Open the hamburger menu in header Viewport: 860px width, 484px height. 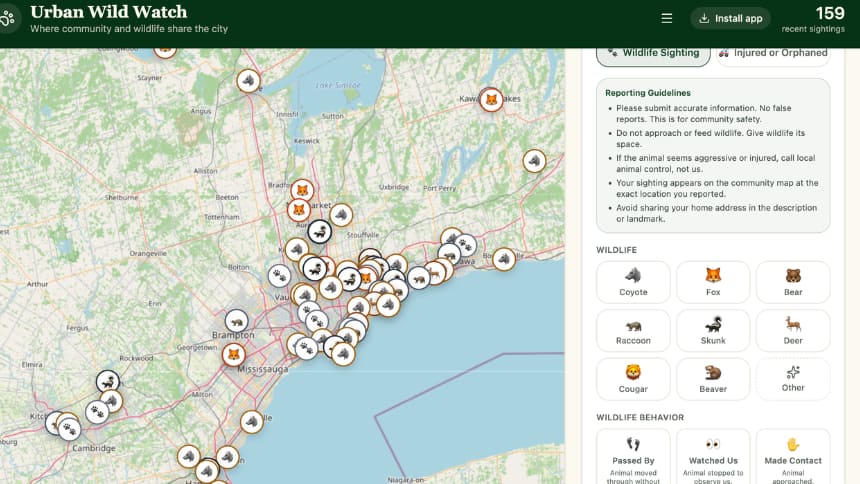point(666,19)
